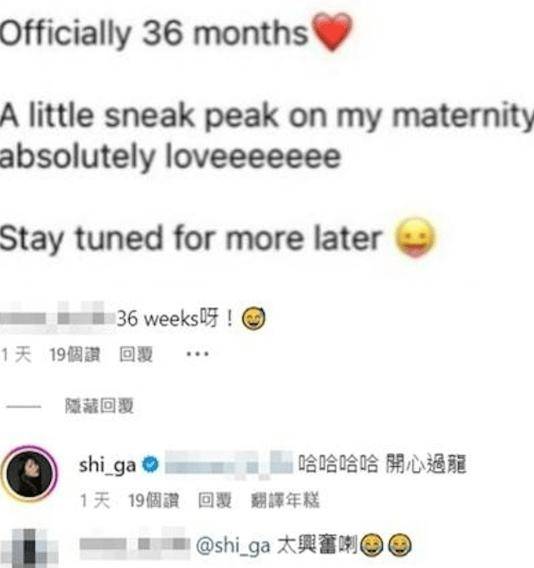The height and width of the screenshot is (568, 534).
Task: Click the pixelated avatar of bottom commenter
Action: pos(29,548)
